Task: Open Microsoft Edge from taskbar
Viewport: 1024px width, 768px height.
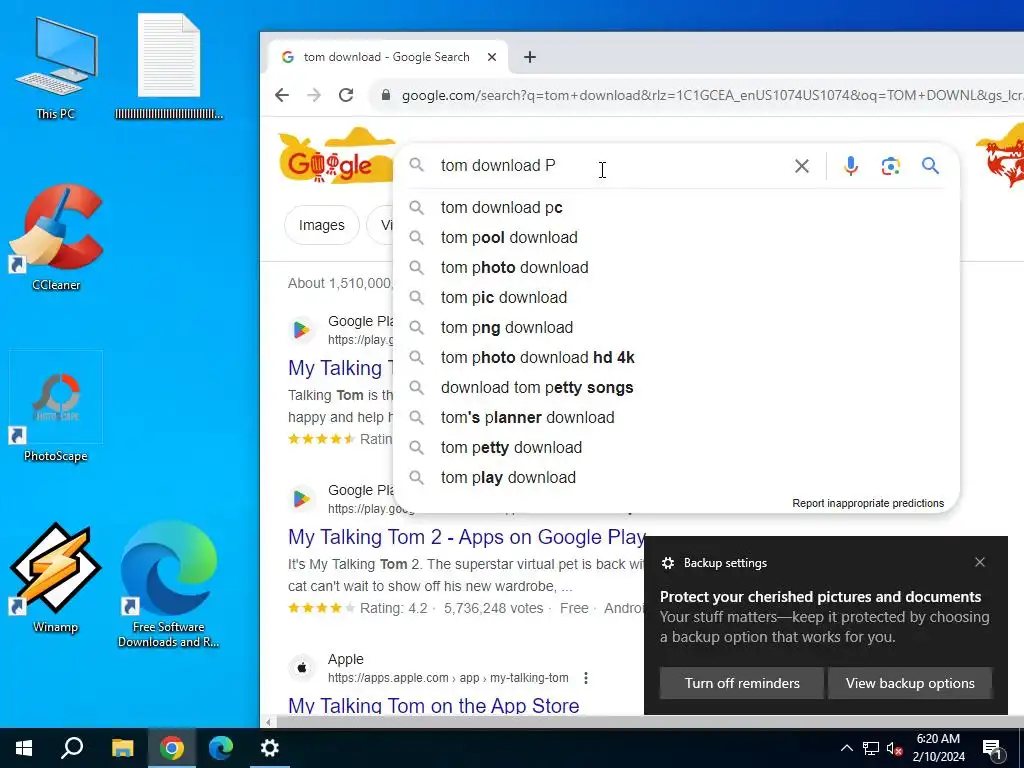Action: tap(221, 748)
